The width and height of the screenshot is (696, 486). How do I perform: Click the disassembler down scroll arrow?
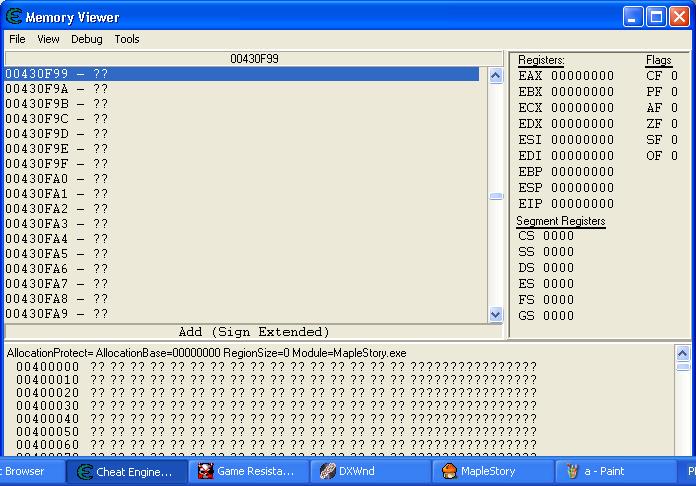pyautogui.click(x=495, y=315)
